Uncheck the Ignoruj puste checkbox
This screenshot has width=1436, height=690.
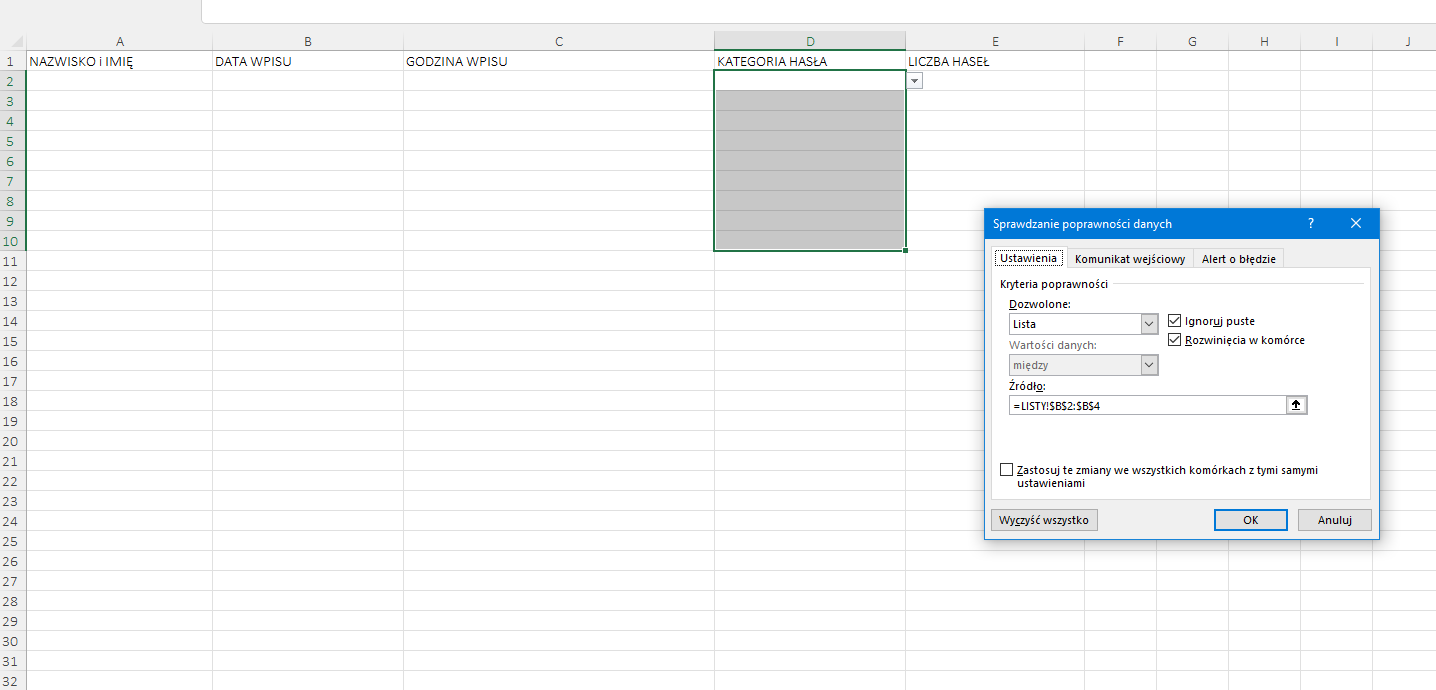[x=1176, y=321]
